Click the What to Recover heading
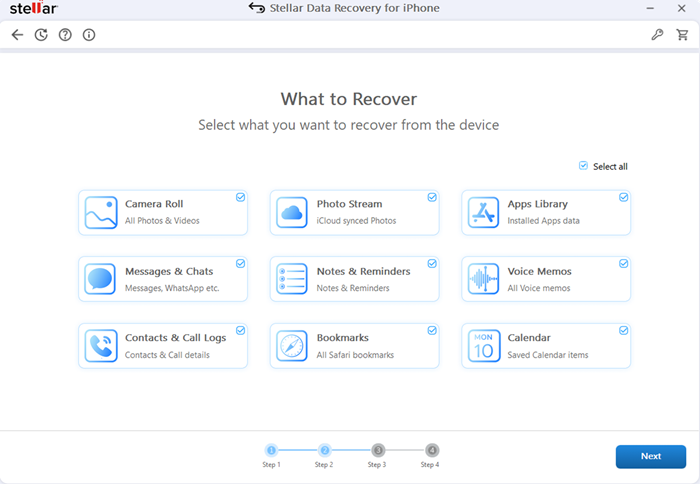This screenshot has width=700, height=485. click(x=349, y=99)
